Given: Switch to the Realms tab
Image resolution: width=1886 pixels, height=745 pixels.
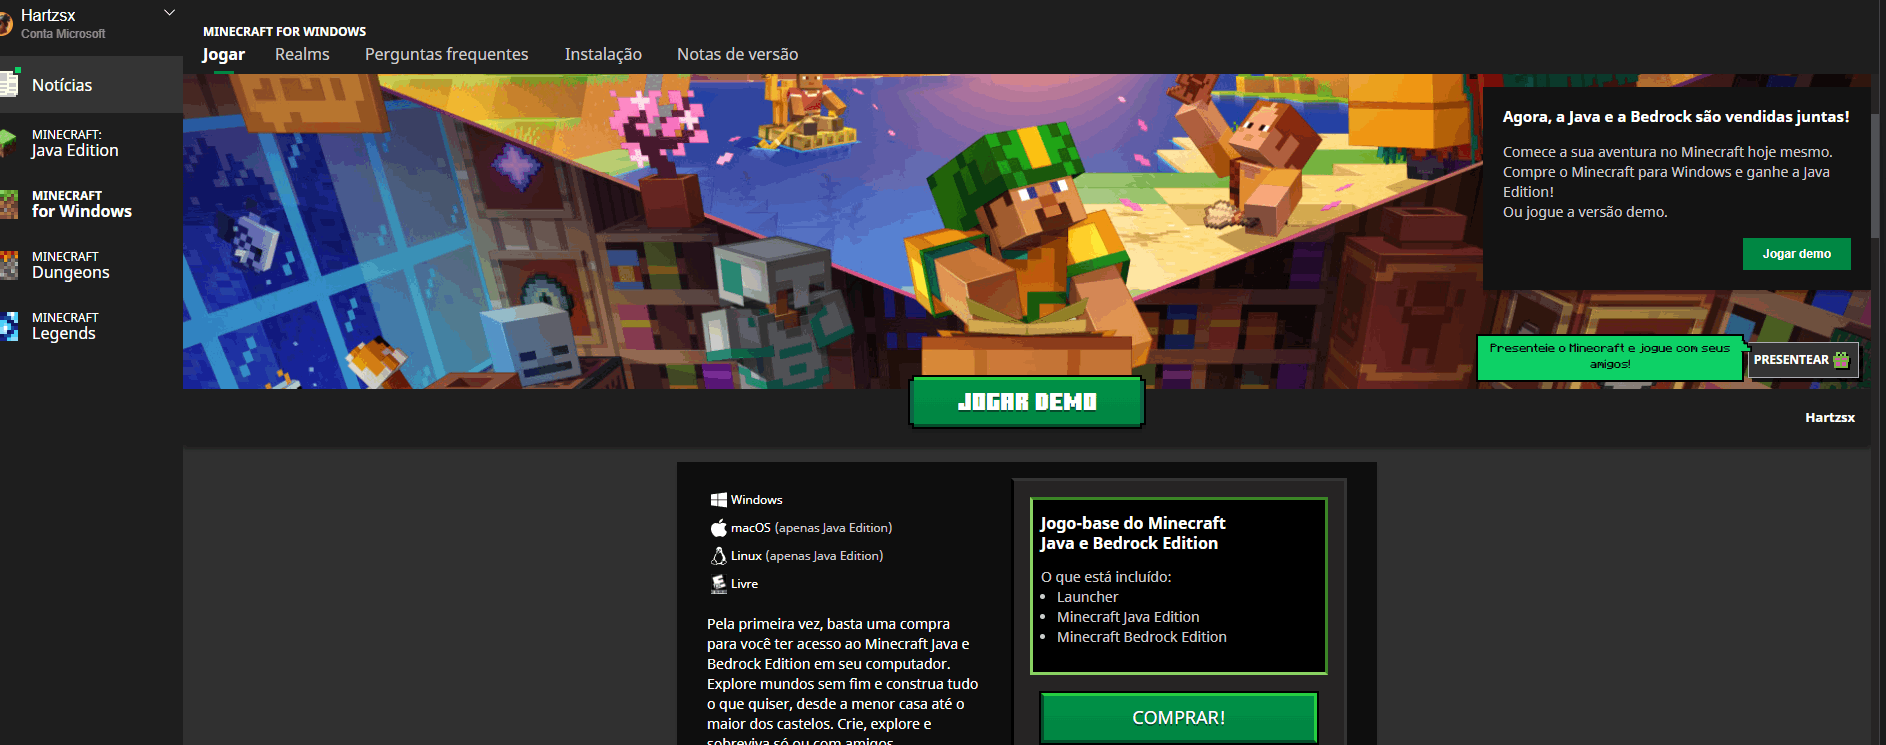Looking at the screenshot, I should [302, 54].
